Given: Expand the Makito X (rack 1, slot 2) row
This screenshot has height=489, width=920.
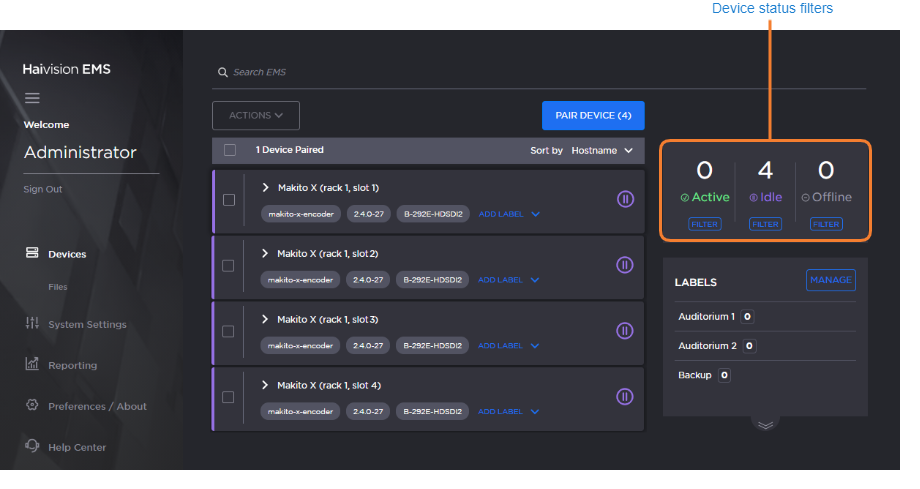Looking at the screenshot, I should tap(266, 253).
